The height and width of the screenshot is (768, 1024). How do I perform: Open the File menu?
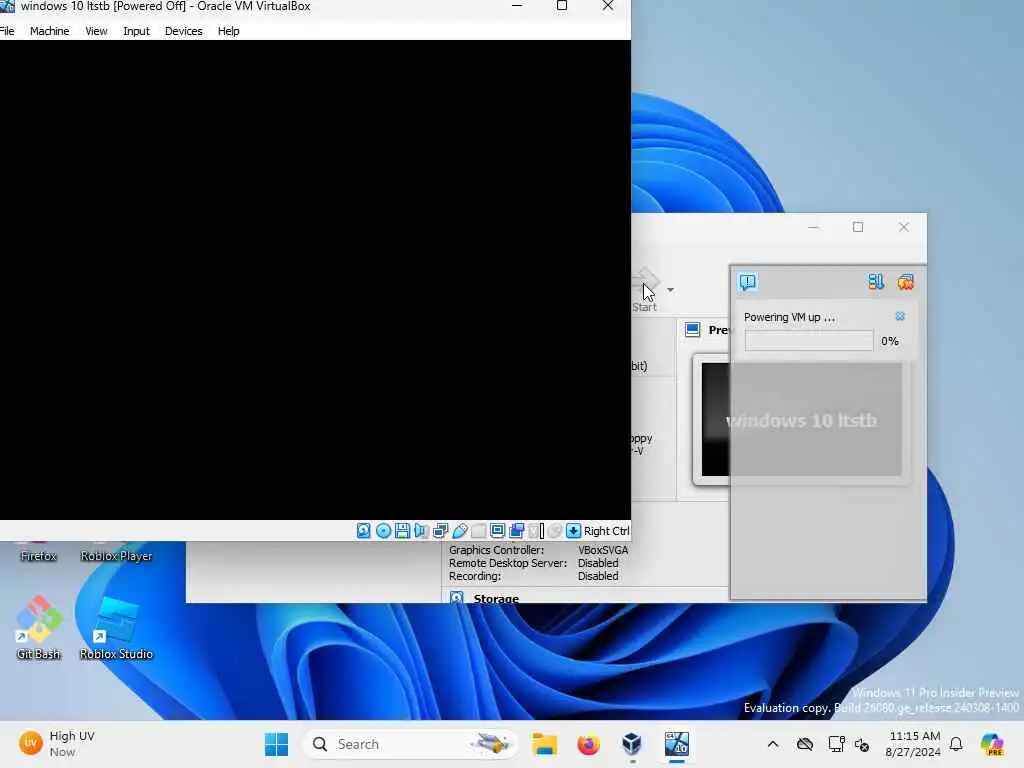(7, 31)
